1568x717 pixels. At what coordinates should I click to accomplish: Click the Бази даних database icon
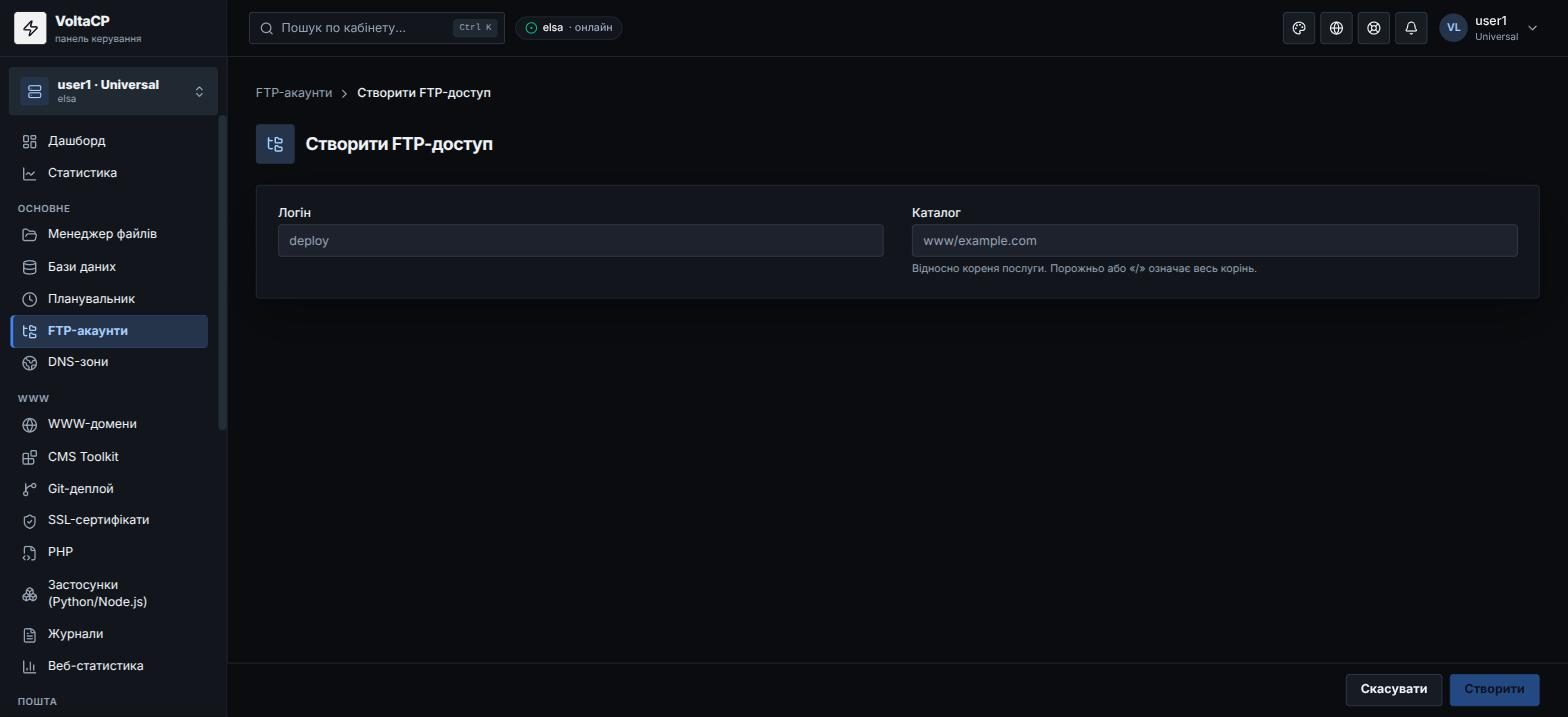[x=30, y=268]
